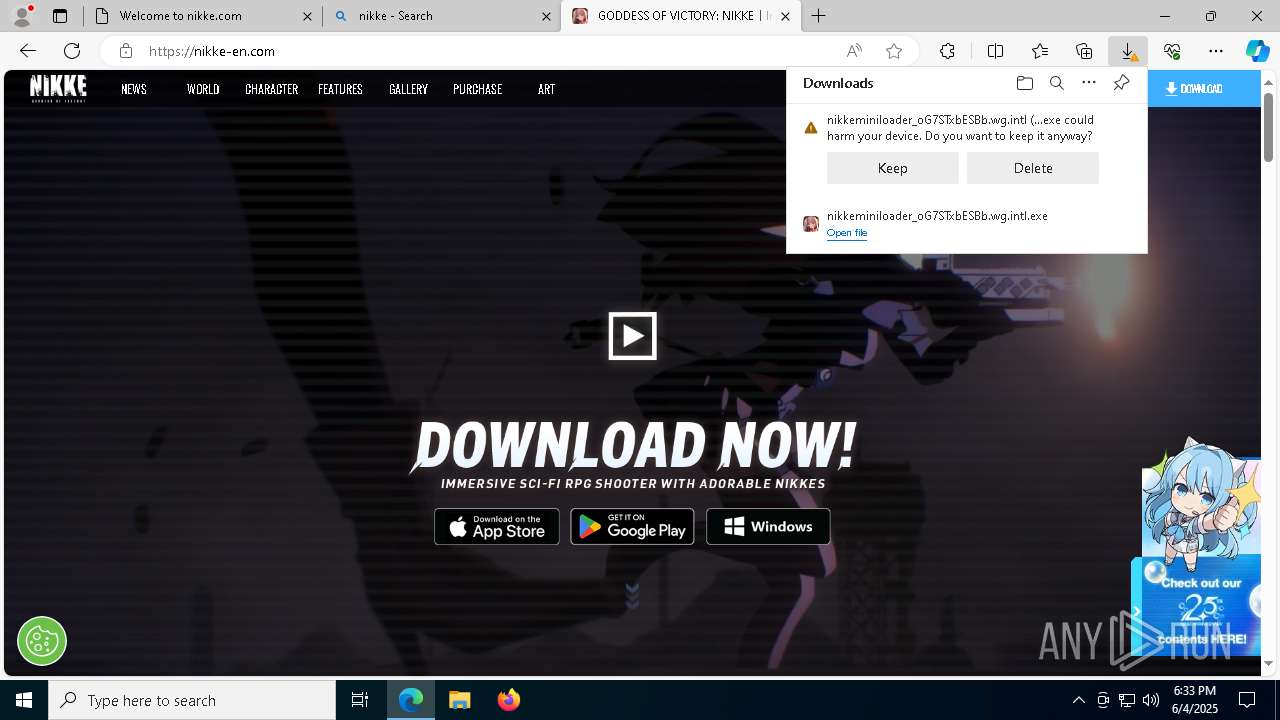Open Tab actions menu
This screenshot has height=720, width=1280.
coord(60,16)
